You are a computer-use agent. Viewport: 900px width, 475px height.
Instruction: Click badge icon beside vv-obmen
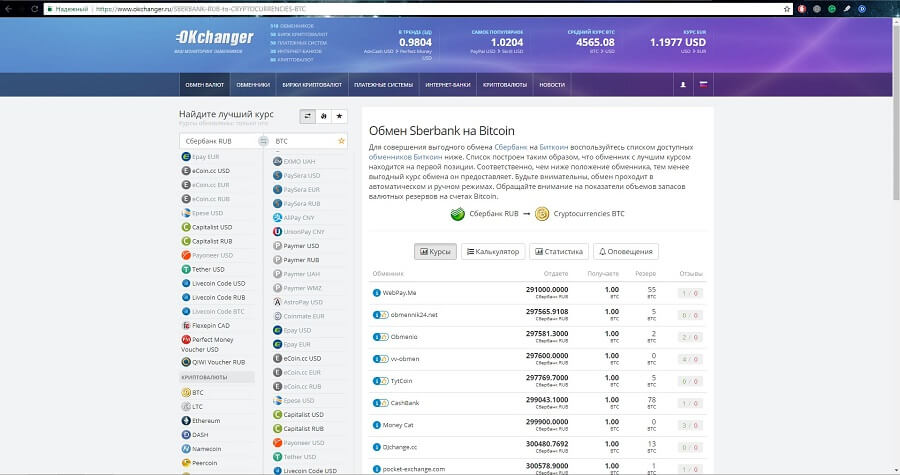(381, 359)
